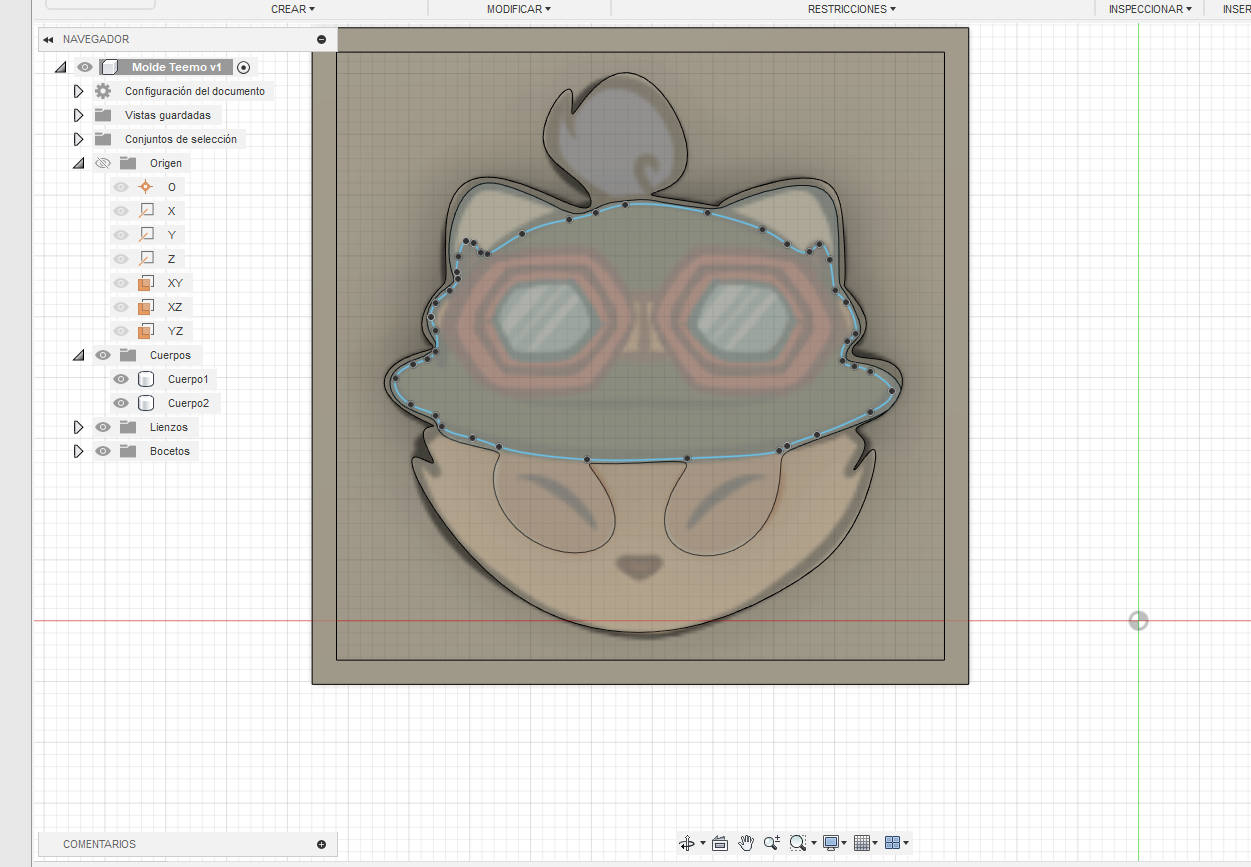Toggle visibility of the Bocetos folder
1251x867 pixels.
[102, 451]
